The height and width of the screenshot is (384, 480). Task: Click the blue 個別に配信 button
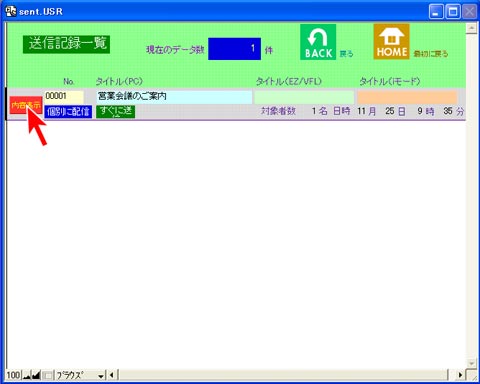point(68,112)
